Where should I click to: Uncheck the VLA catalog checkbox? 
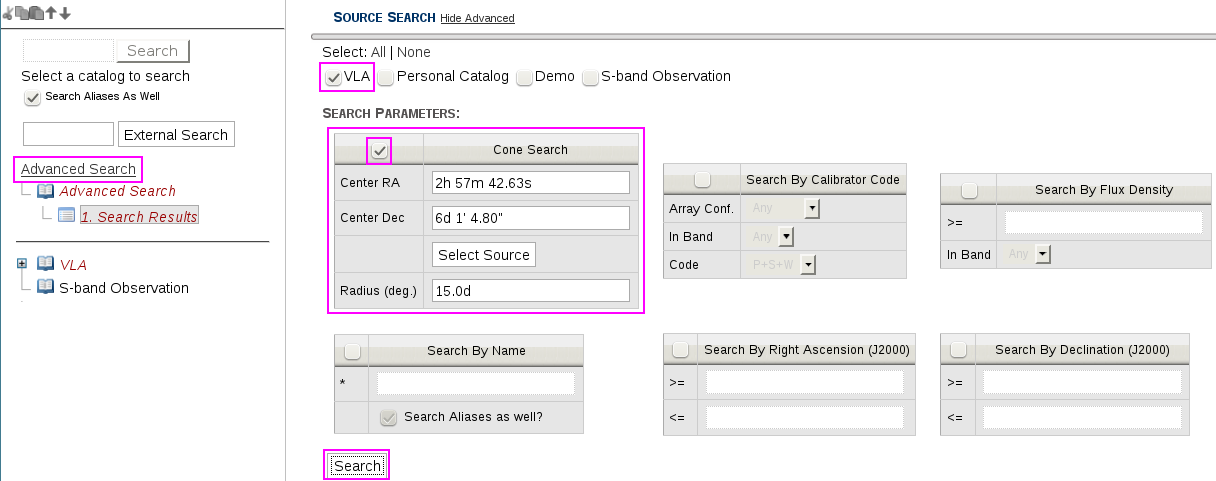pyautogui.click(x=334, y=77)
